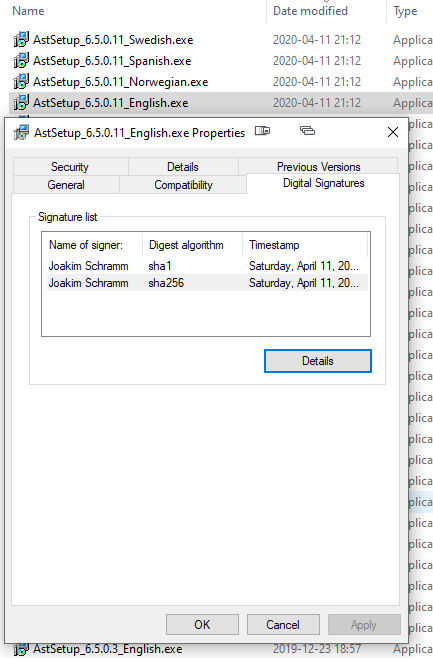Viewport: 433px width, 658px height.
Task: Click the date modified of Swedish.exe
Action: [317, 40]
